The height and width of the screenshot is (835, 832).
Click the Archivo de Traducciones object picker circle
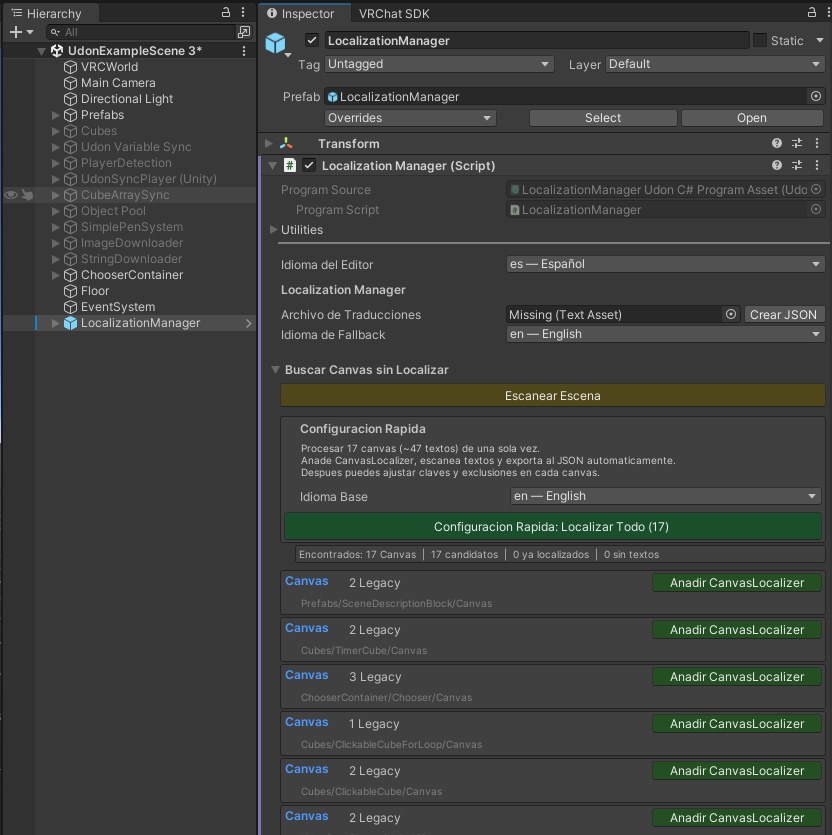point(729,314)
